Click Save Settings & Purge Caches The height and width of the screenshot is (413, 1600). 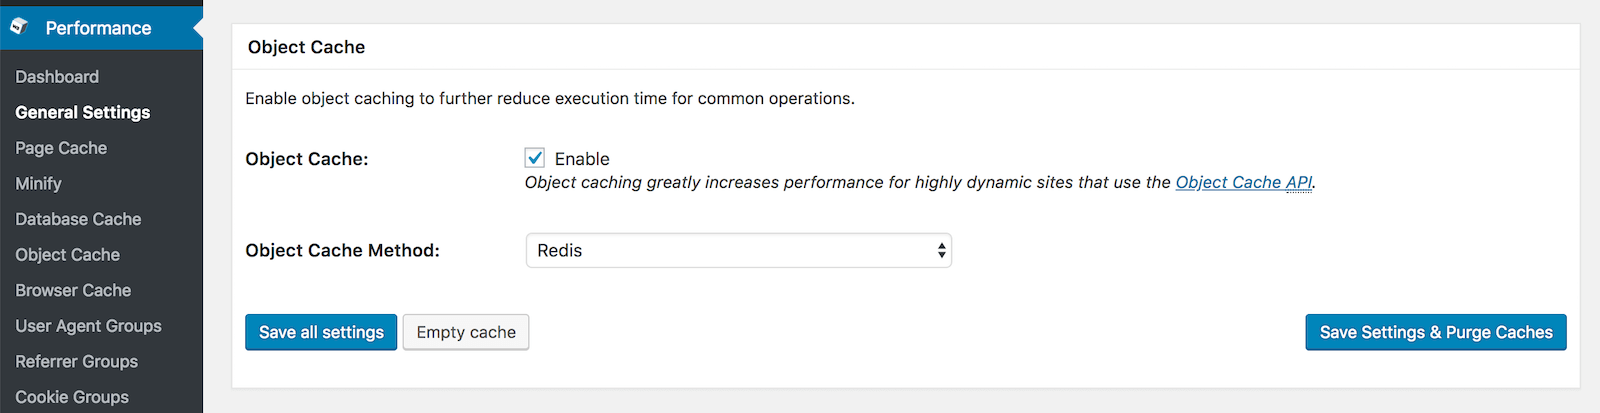[x=1435, y=332]
